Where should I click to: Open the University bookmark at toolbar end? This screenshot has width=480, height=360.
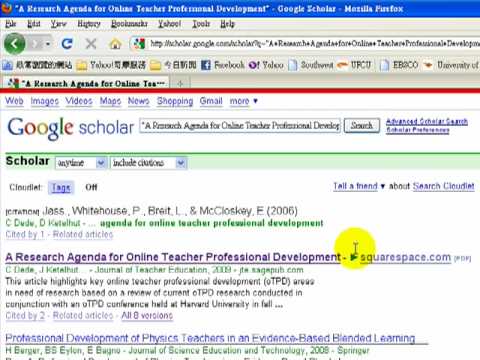point(451,65)
